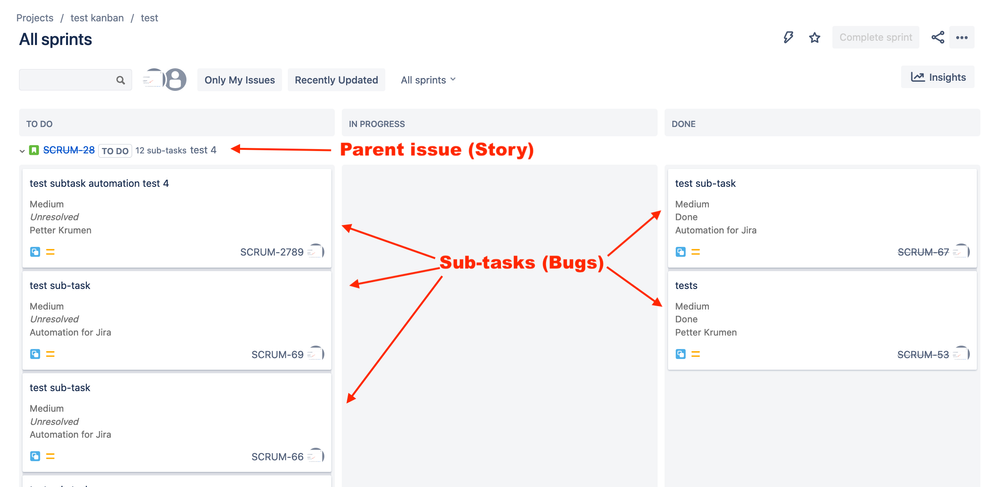Click 'Petter Krumen' on SCRUM-53 card
The height and width of the screenshot is (487, 999).
707,332
